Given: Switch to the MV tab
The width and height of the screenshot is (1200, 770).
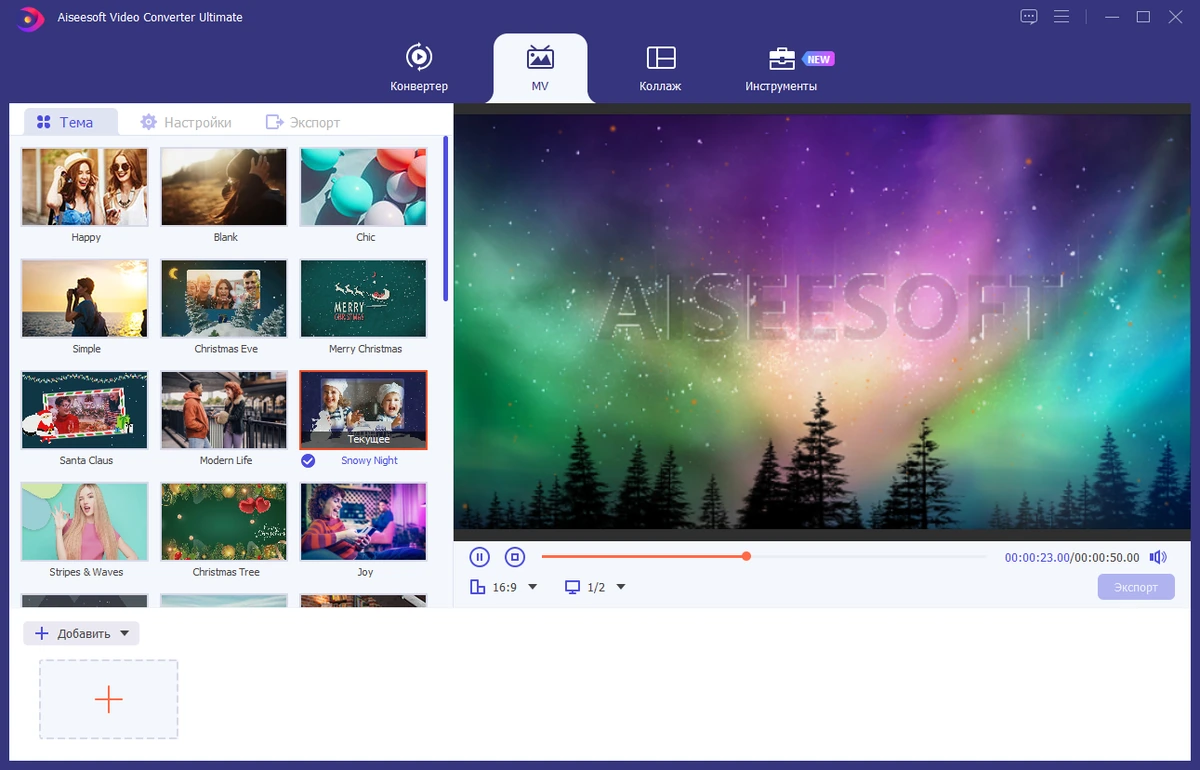Looking at the screenshot, I should pyautogui.click(x=540, y=68).
